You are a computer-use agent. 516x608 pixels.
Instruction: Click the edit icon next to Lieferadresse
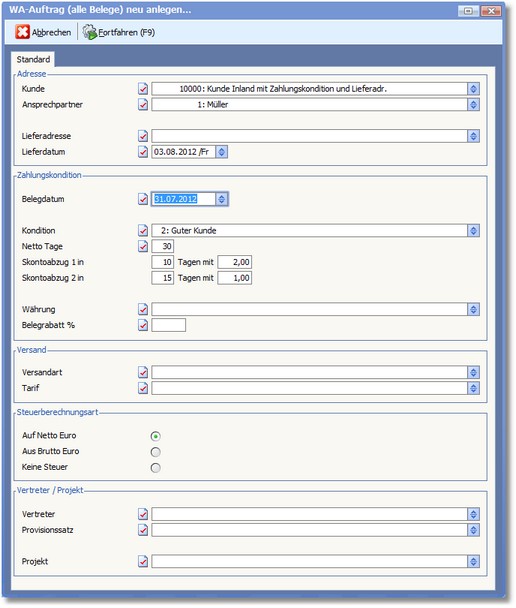pos(143,136)
